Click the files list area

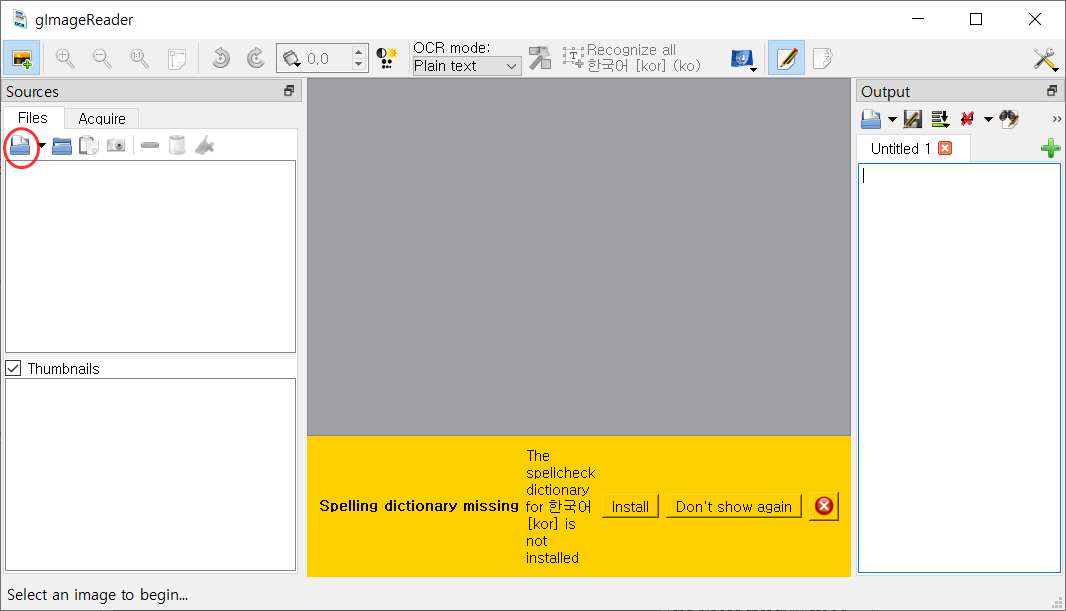[x=150, y=256]
